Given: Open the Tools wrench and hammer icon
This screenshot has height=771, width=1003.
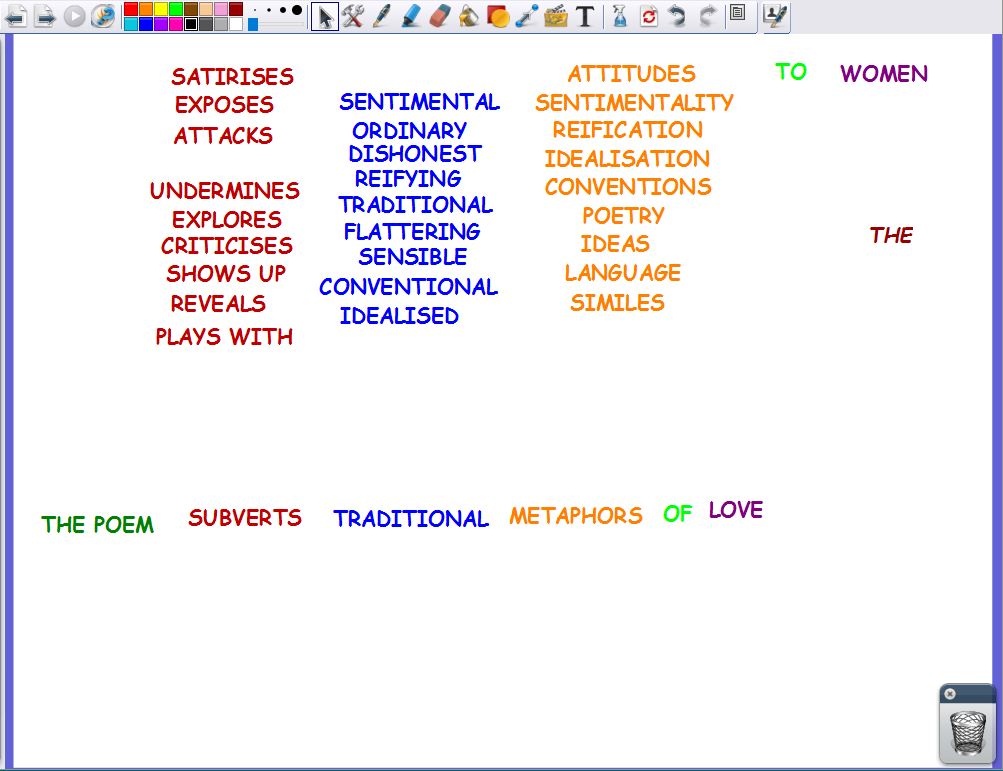Looking at the screenshot, I should (352, 16).
